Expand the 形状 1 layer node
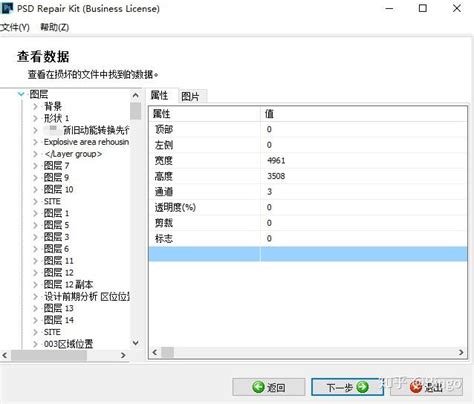The image size is (474, 404). pos(35,118)
